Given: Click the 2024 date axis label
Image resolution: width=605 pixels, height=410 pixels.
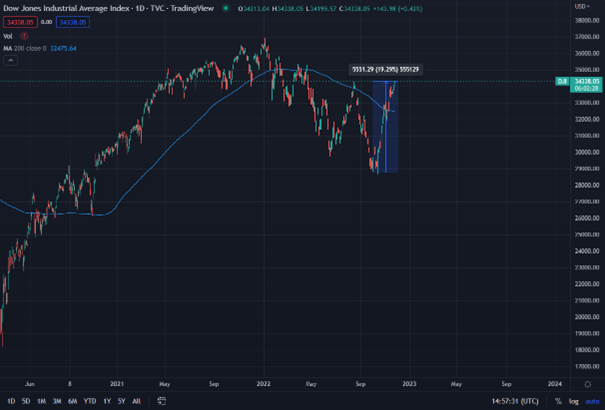Looking at the screenshot, I should pyautogui.click(x=555, y=384).
